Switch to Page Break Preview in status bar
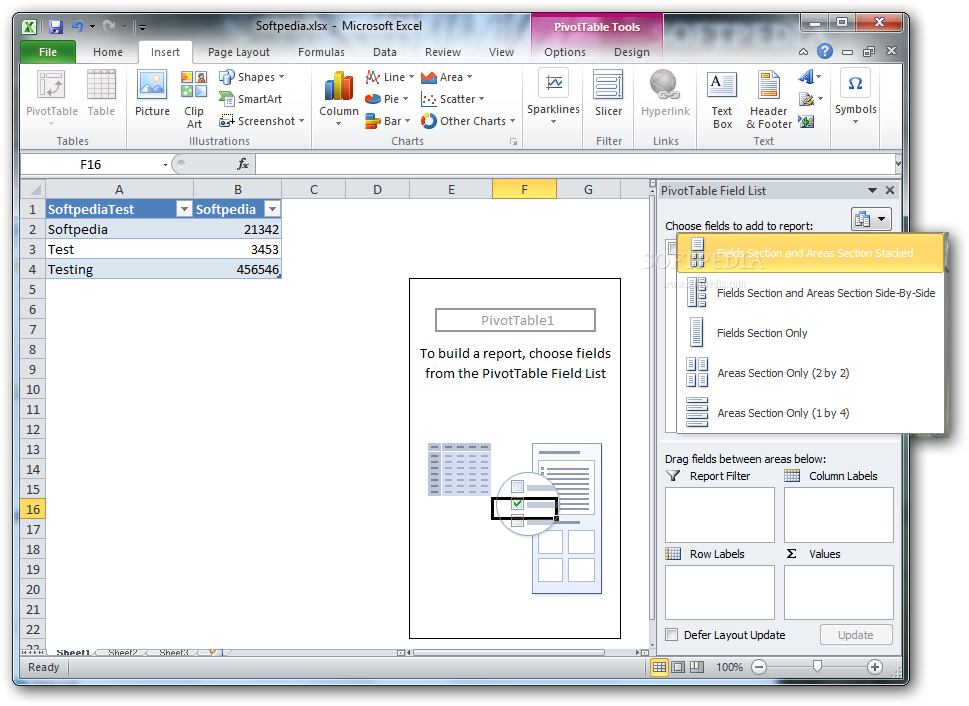 tap(697, 667)
